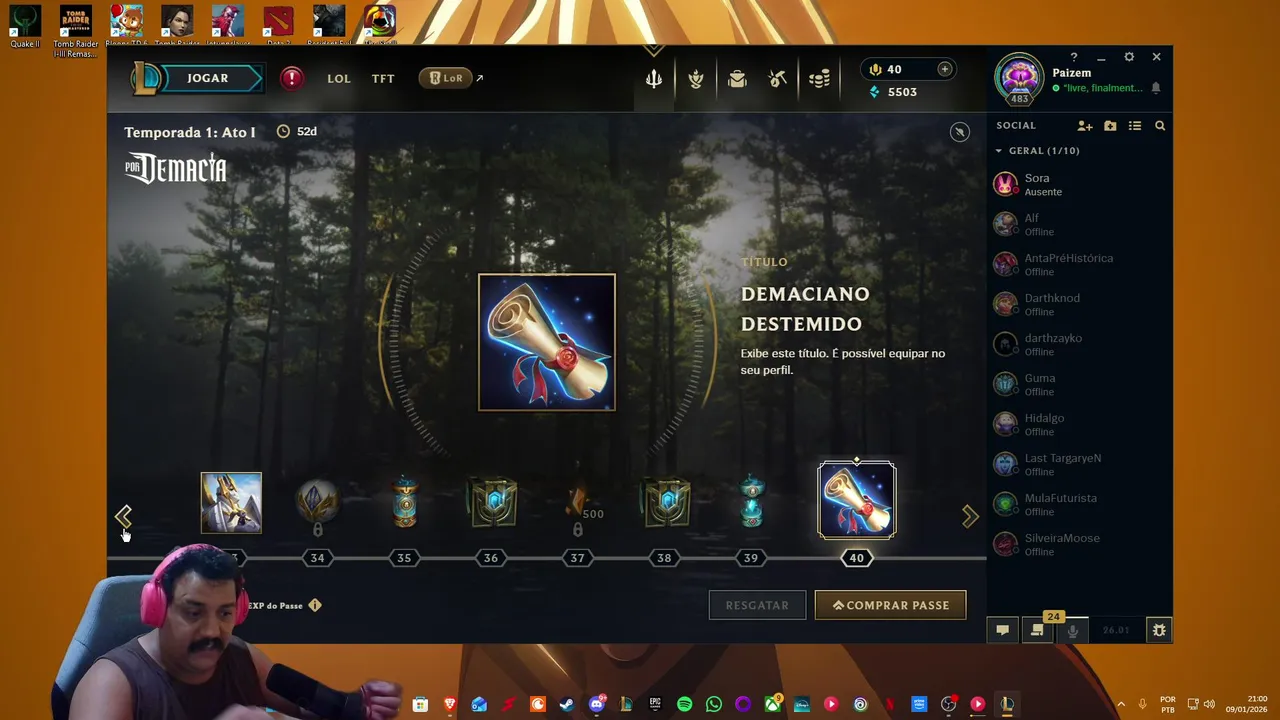Open Discord from the taskbar
Viewport: 1280px width, 720px height.
597,704
